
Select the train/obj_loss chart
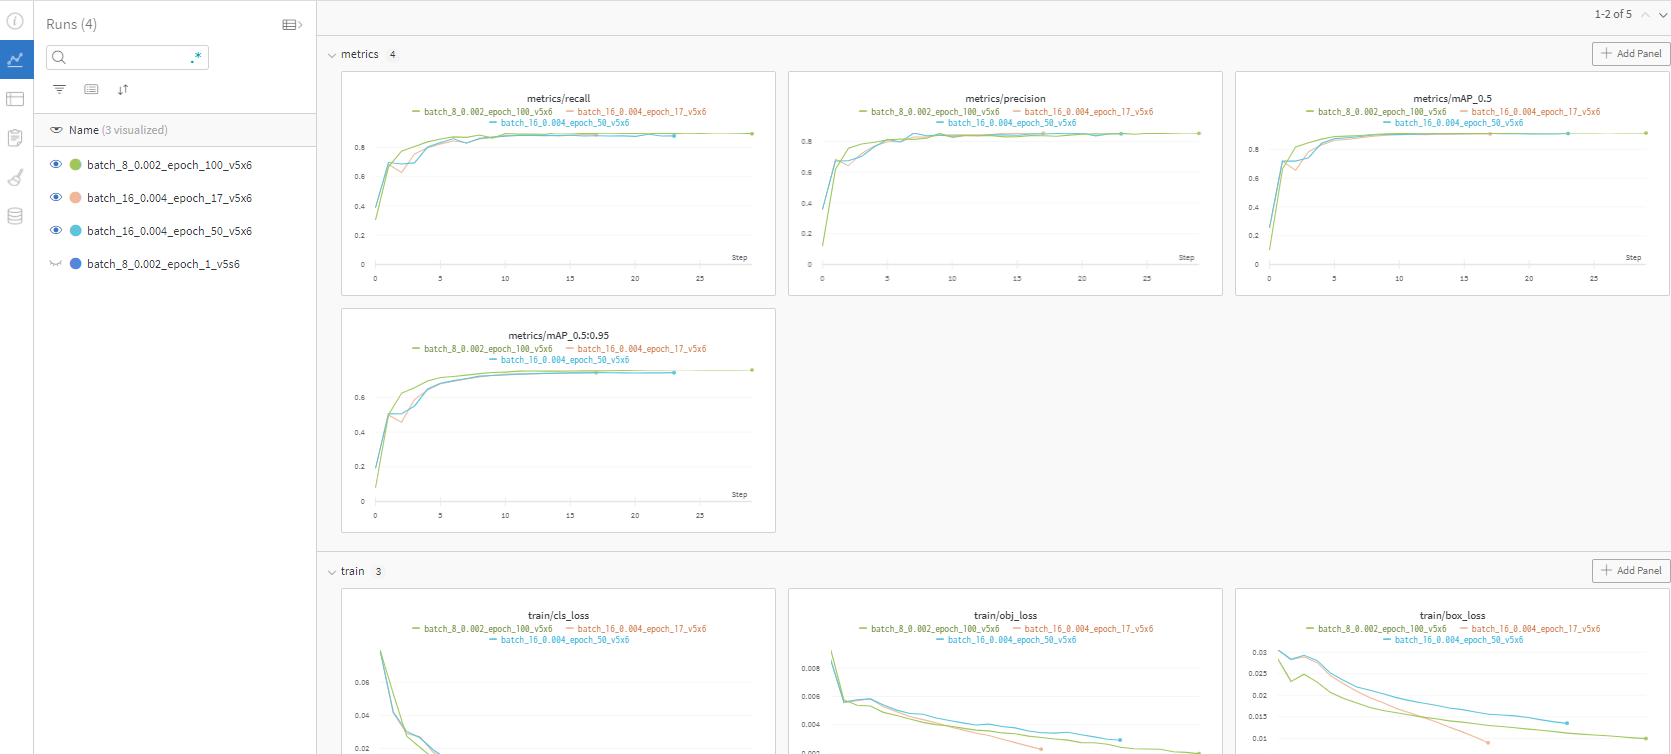click(x=1005, y=672)
